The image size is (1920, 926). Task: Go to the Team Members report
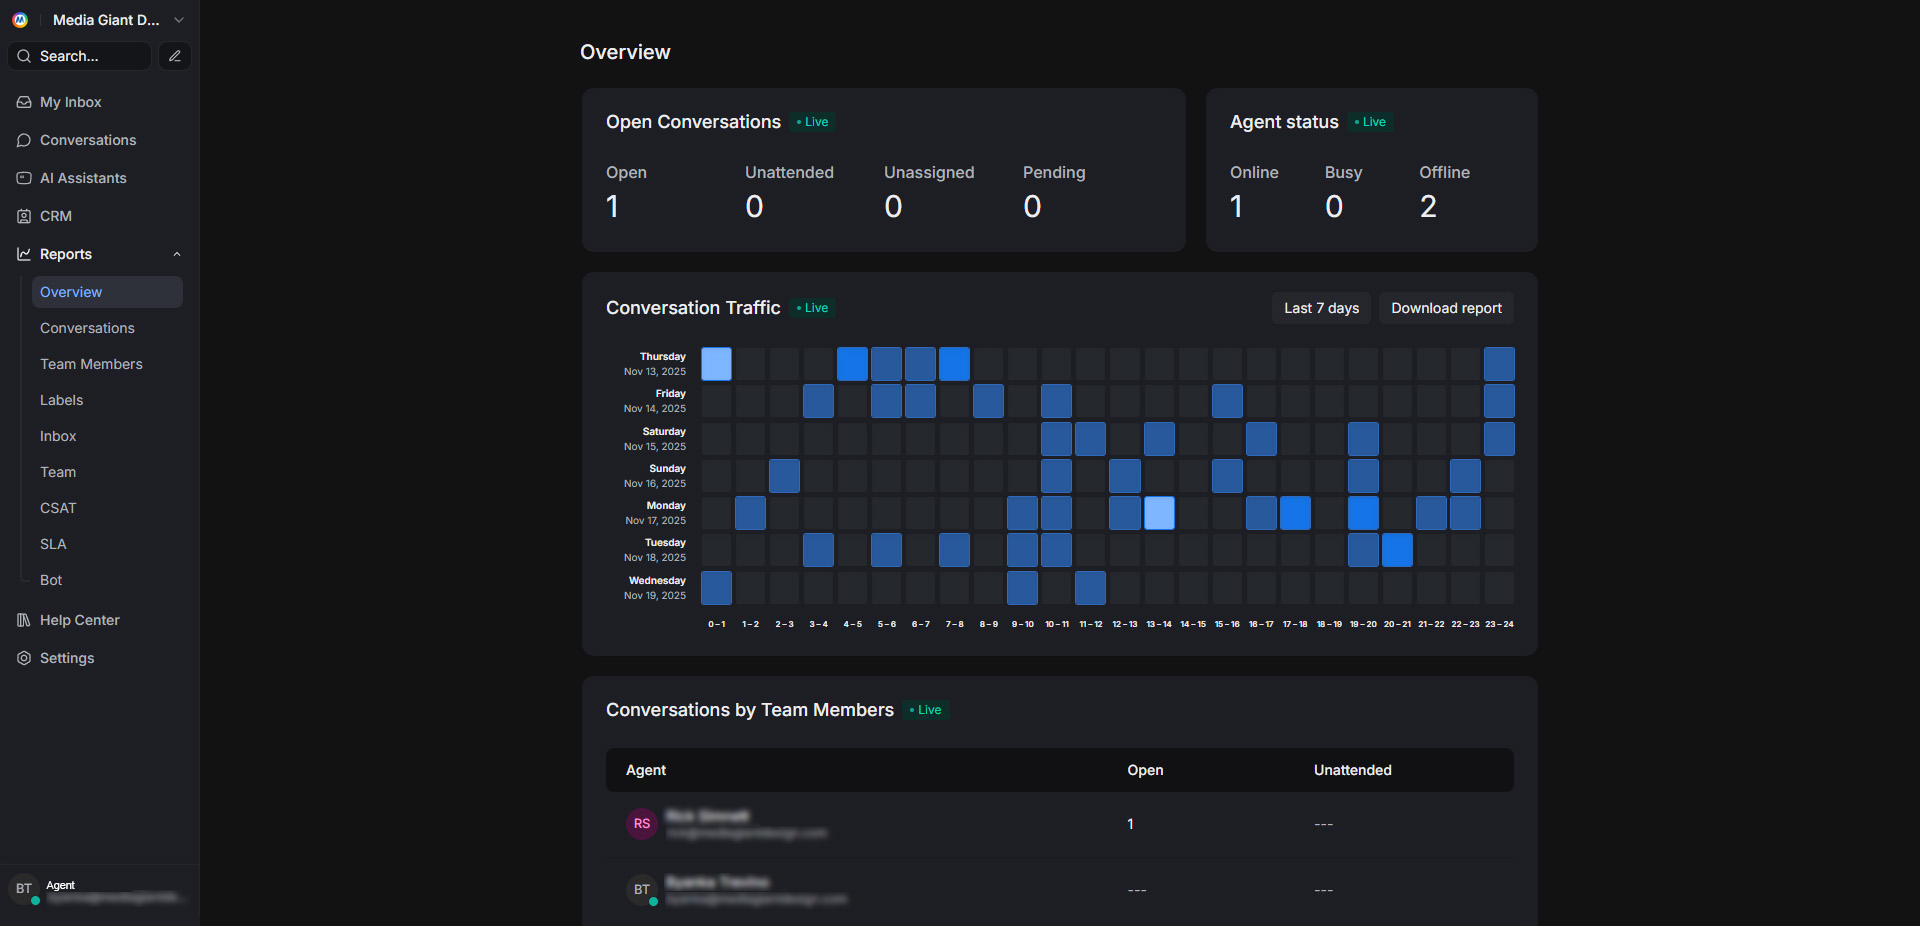[x=91, y=364]
